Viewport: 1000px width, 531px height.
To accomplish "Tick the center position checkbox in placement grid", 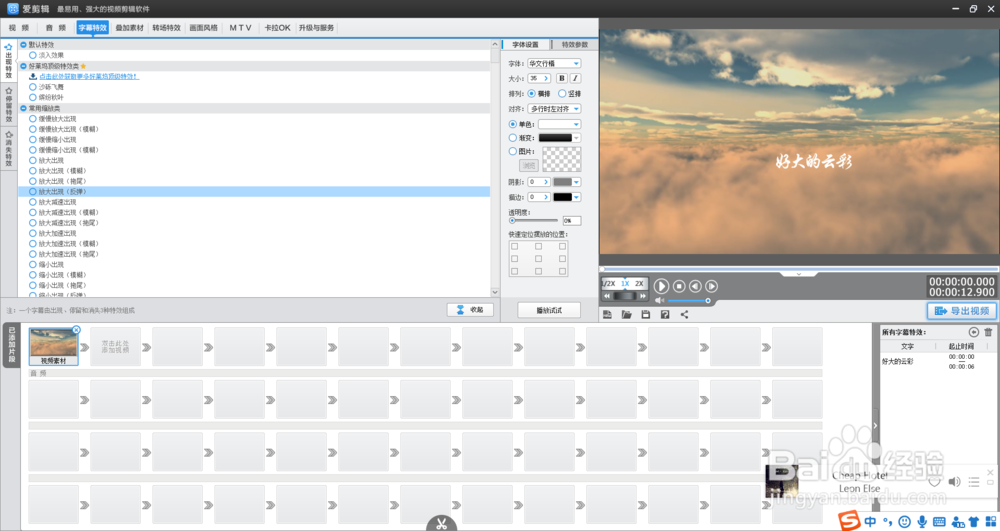I will (x=538, y=259).
